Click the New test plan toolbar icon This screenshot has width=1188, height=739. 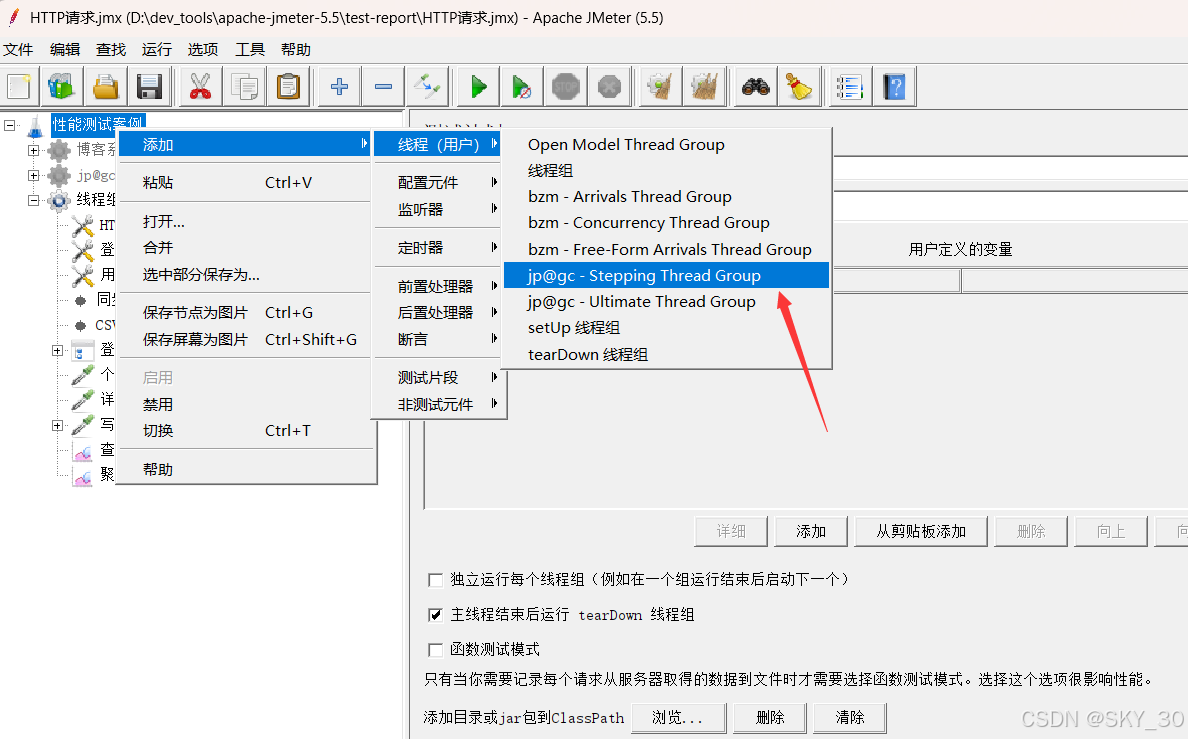19,86
